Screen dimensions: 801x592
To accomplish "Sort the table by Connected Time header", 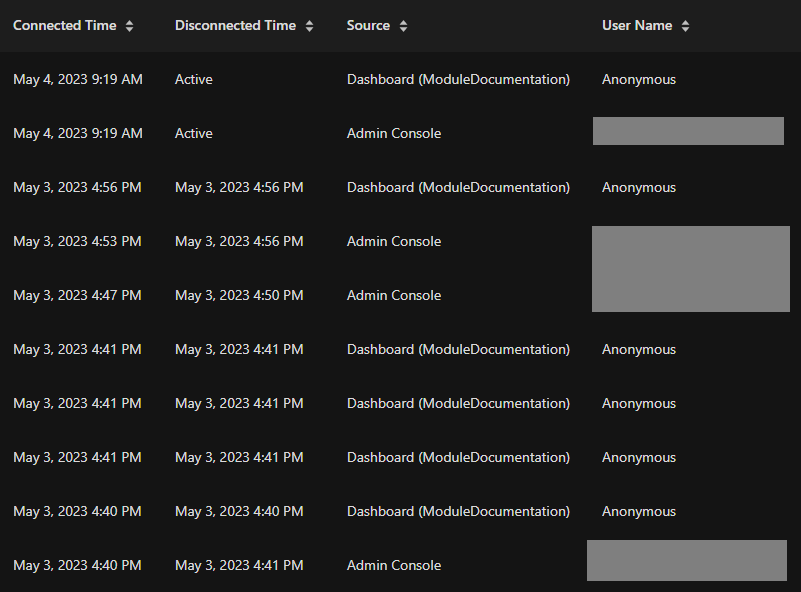I will [64, 25].
